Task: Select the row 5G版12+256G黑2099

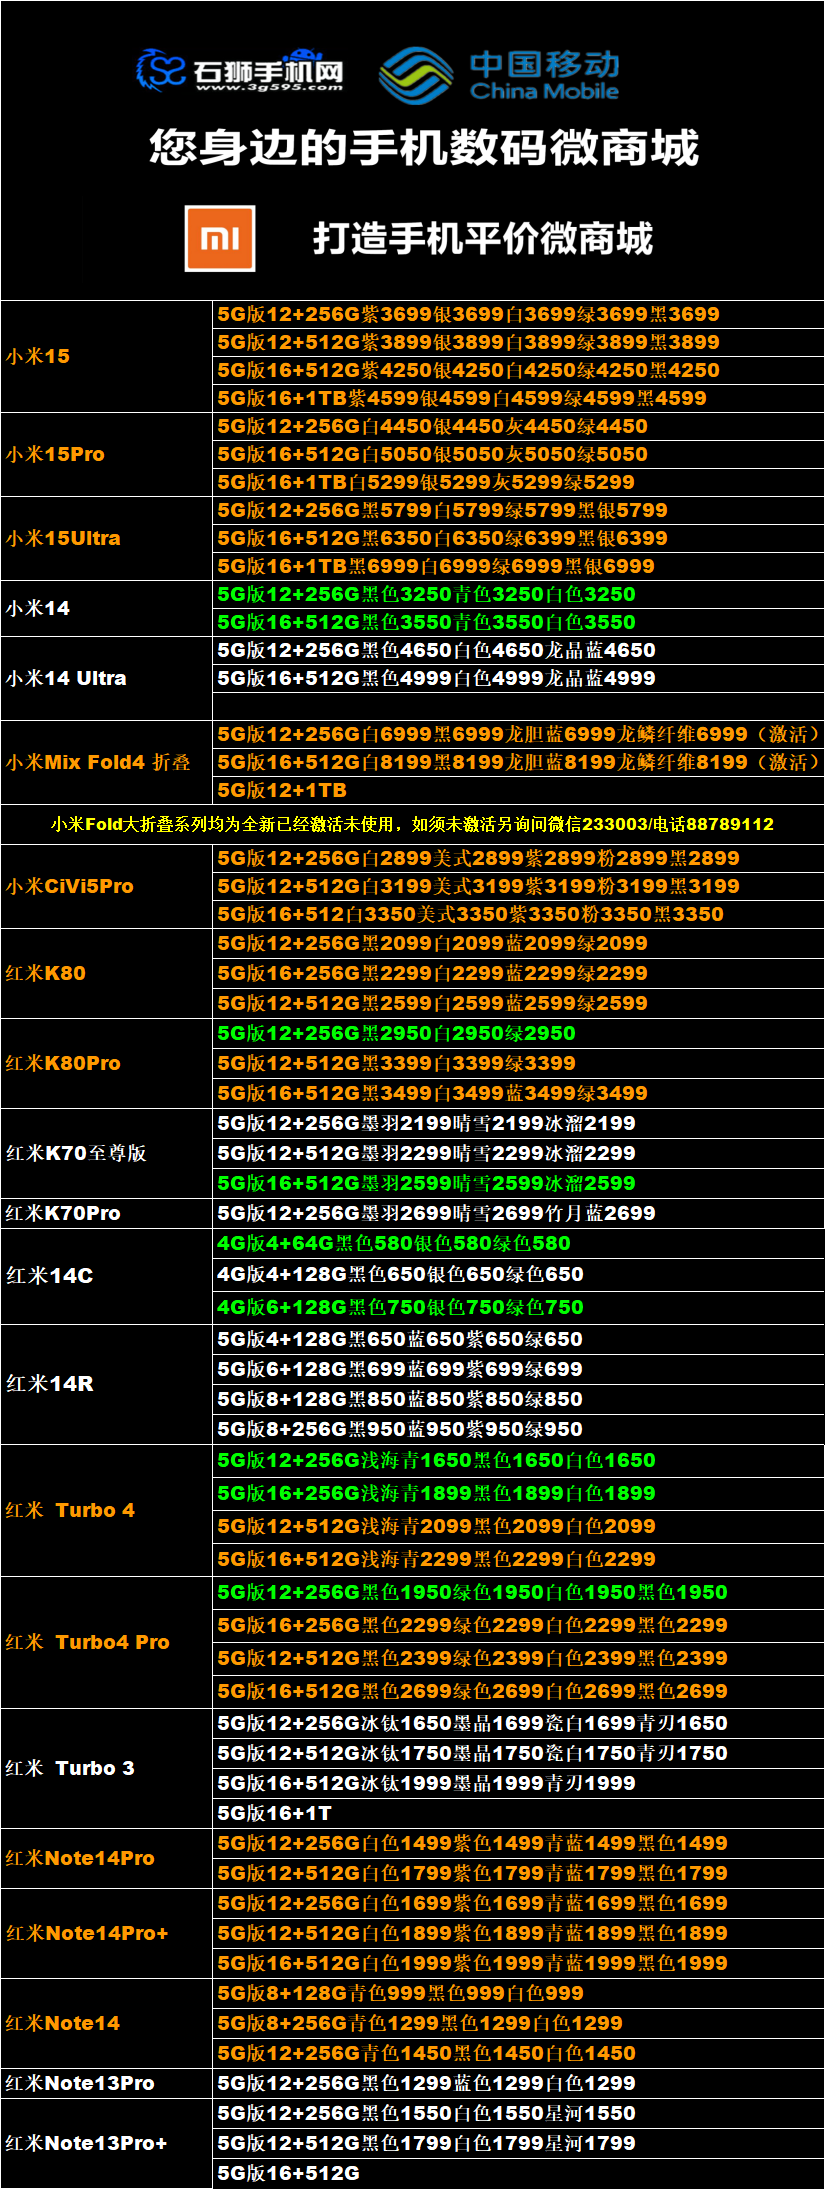Action: [519, 943]
